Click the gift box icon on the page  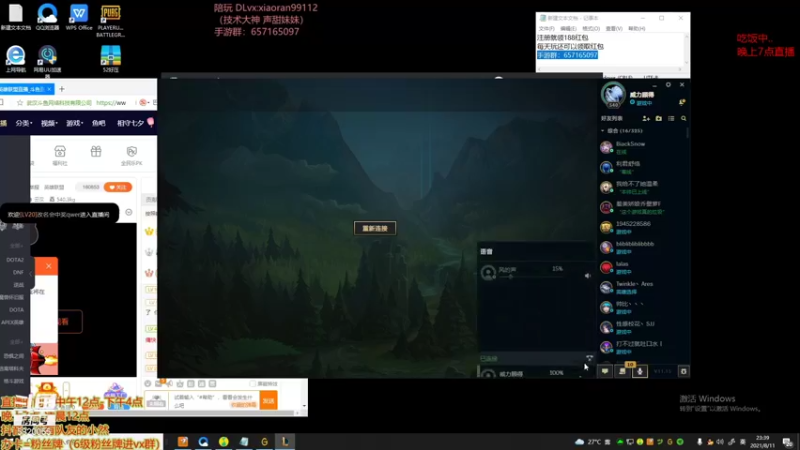pyautogui.click(x=96, y=152)
